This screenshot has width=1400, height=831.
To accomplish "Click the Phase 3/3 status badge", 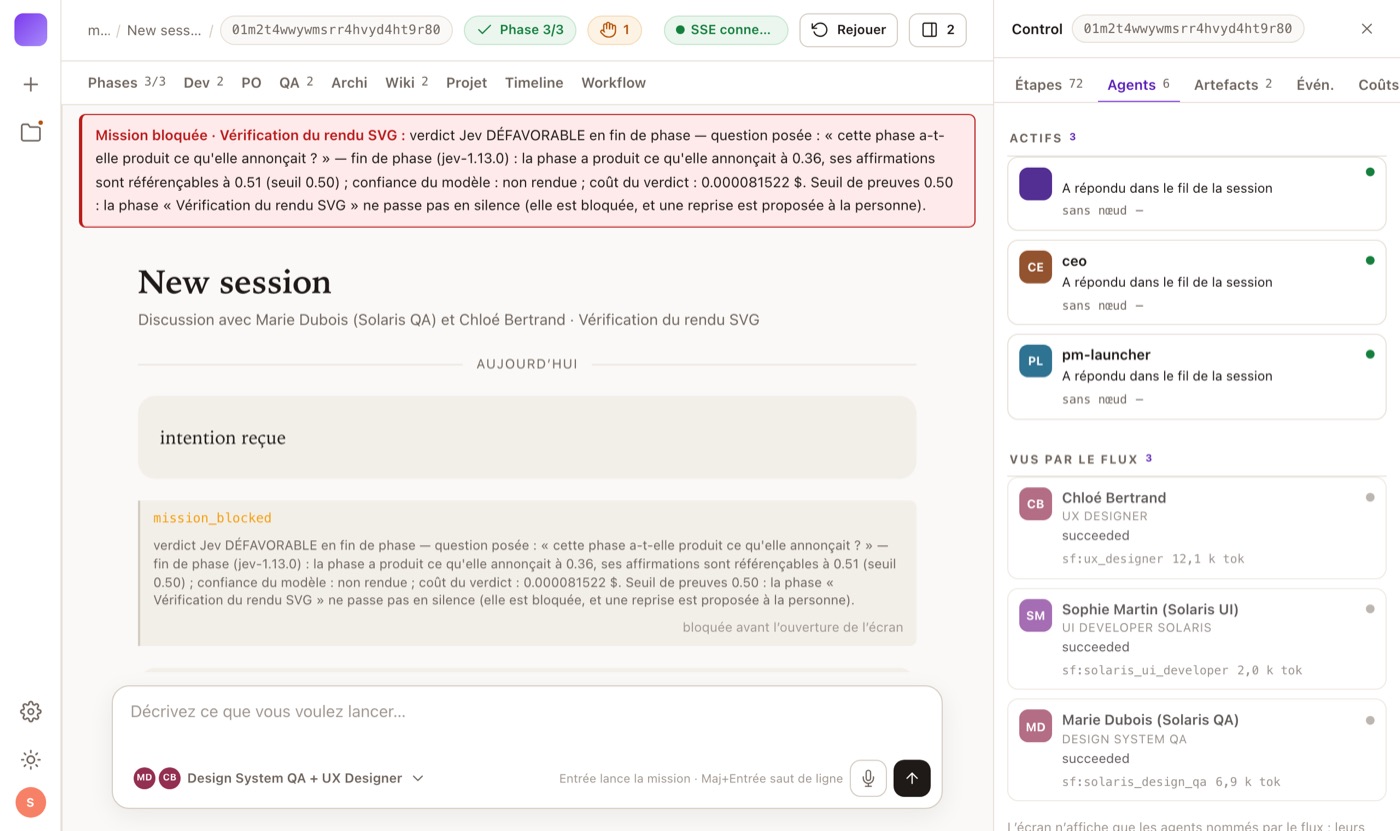I will click(x=520, y=30).
